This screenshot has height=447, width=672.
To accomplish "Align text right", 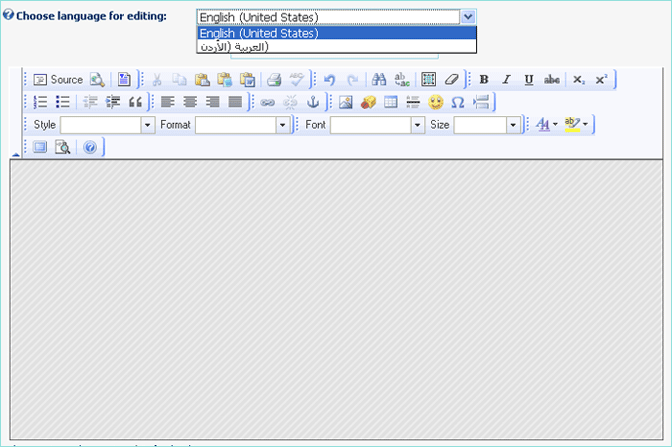I will click(213, 102).
